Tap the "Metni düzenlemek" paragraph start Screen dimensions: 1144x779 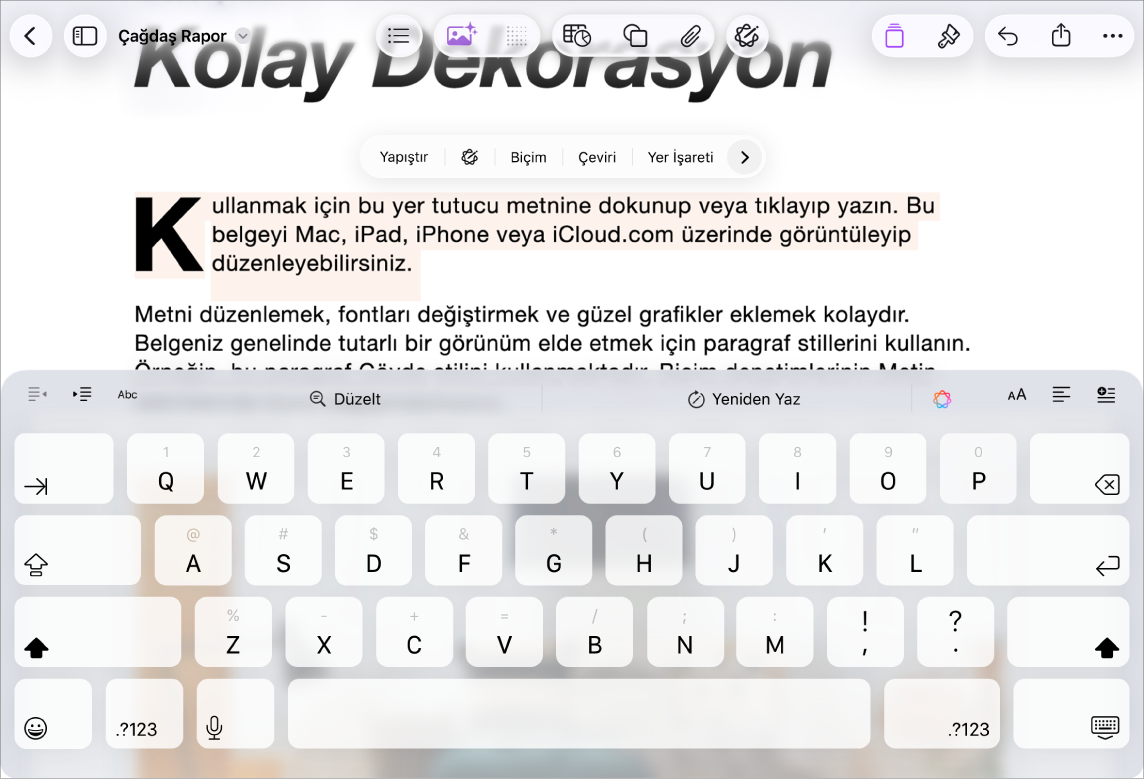point(232,314)
